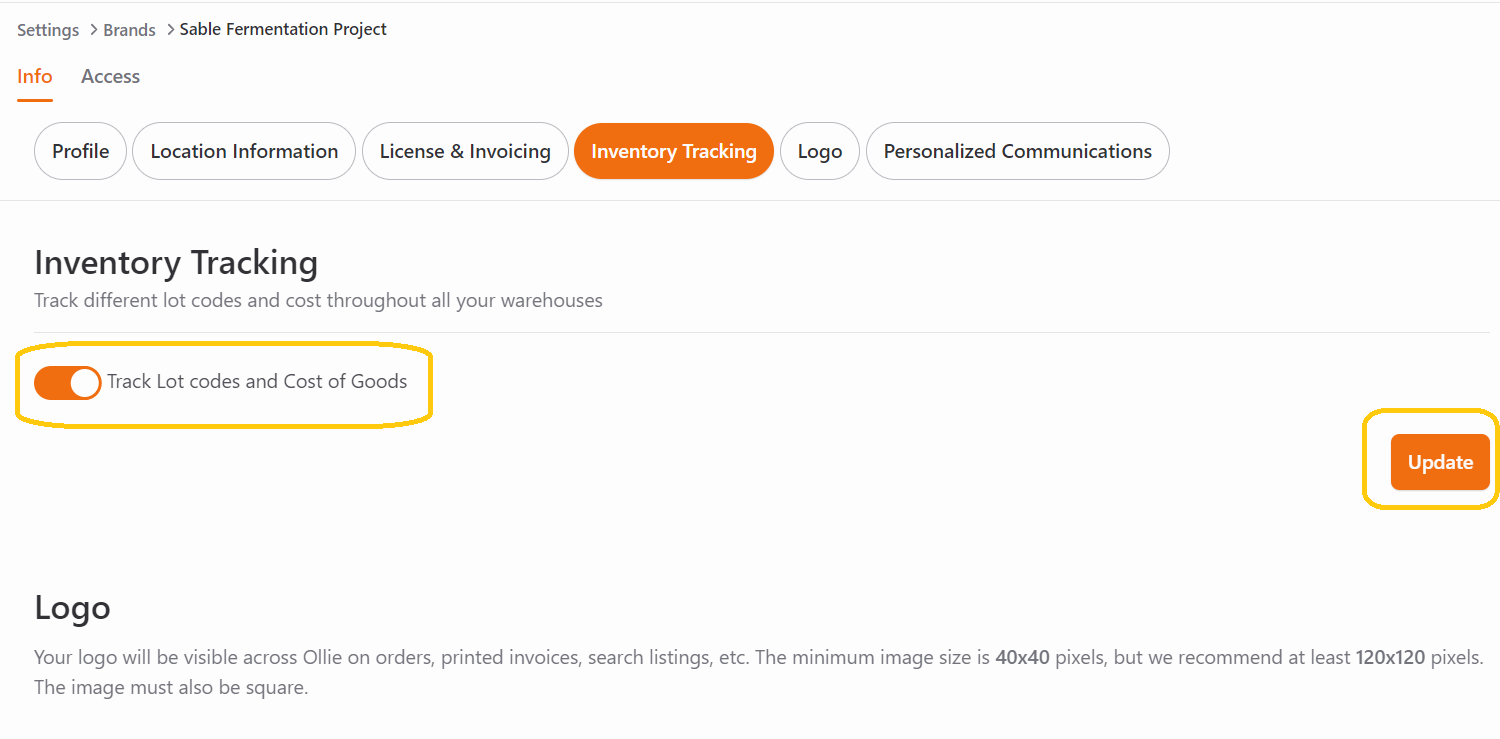Select the Info tab
The height and width of the screenshot is (739, 1500).
pos(35,76)
